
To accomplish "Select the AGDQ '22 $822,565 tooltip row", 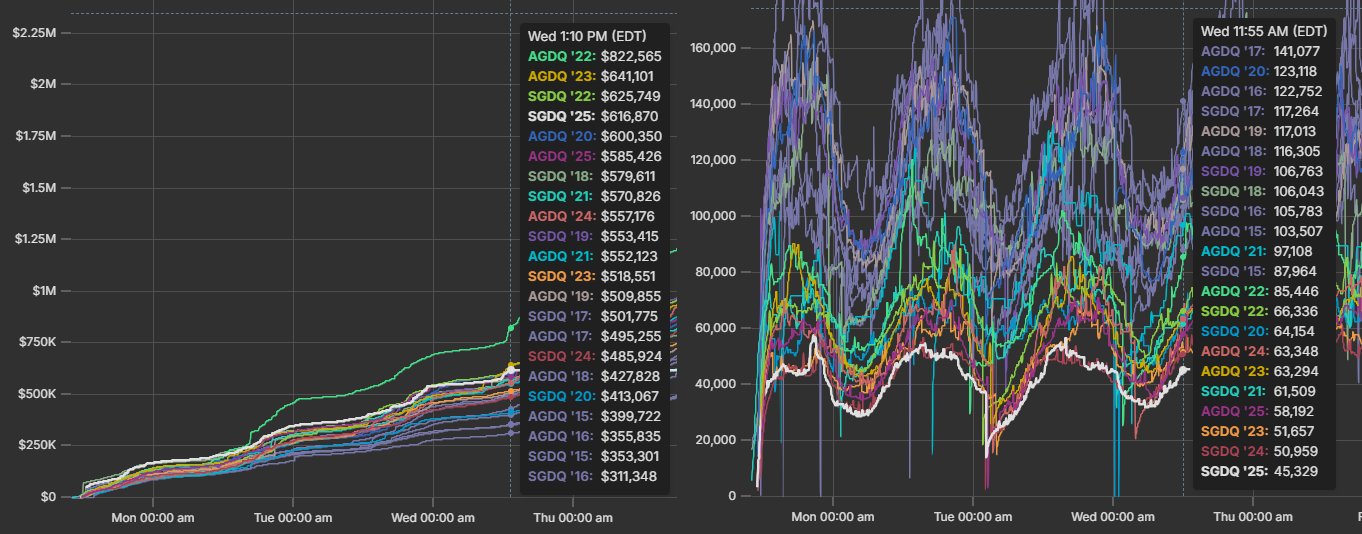I will 594,56.
